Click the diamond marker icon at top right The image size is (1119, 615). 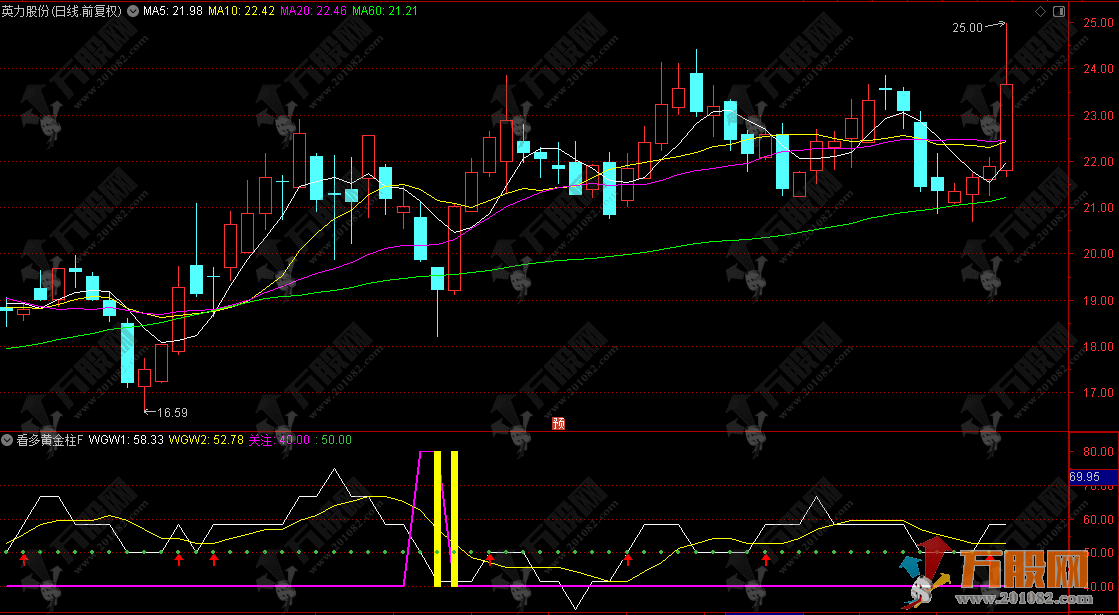pos(1040,11)
